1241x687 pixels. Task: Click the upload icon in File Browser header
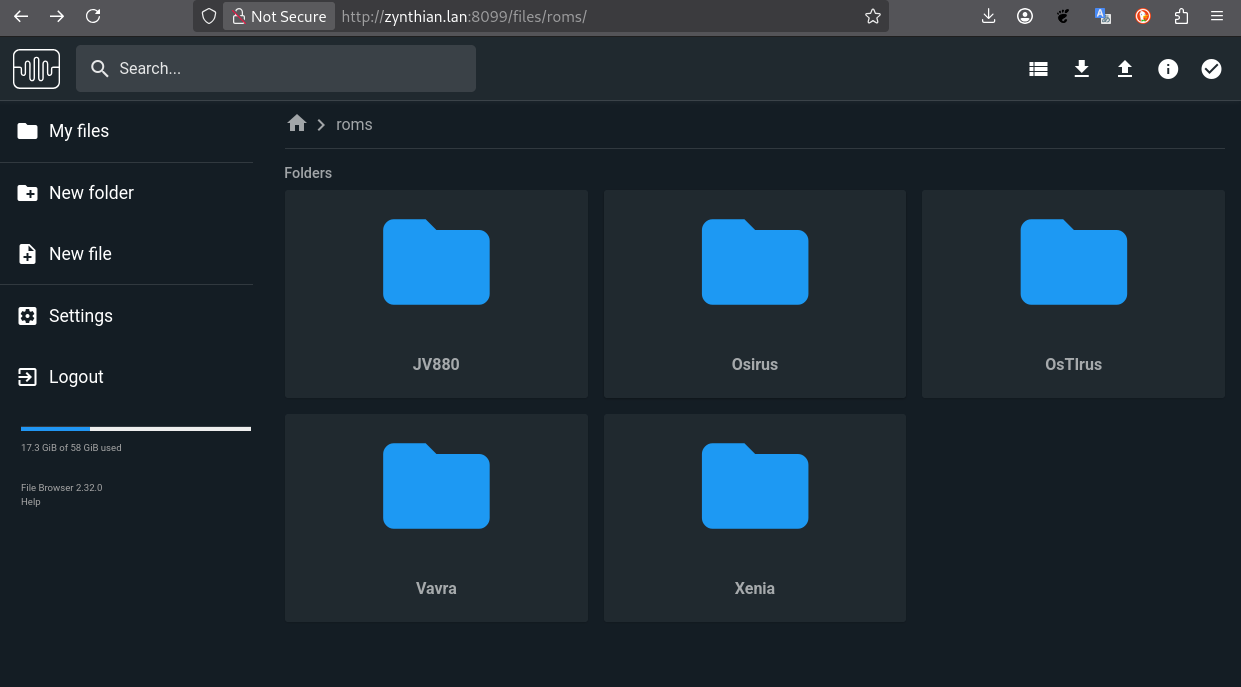pyautogui.click(x=1125, y=69)
